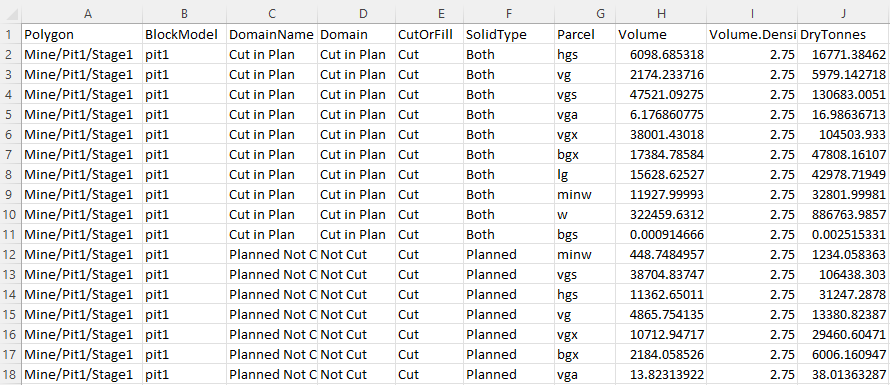The width and height of the screenshot is (892, 385).
Task: Select volume cell 6.176860775
Action: pos(661,114)
